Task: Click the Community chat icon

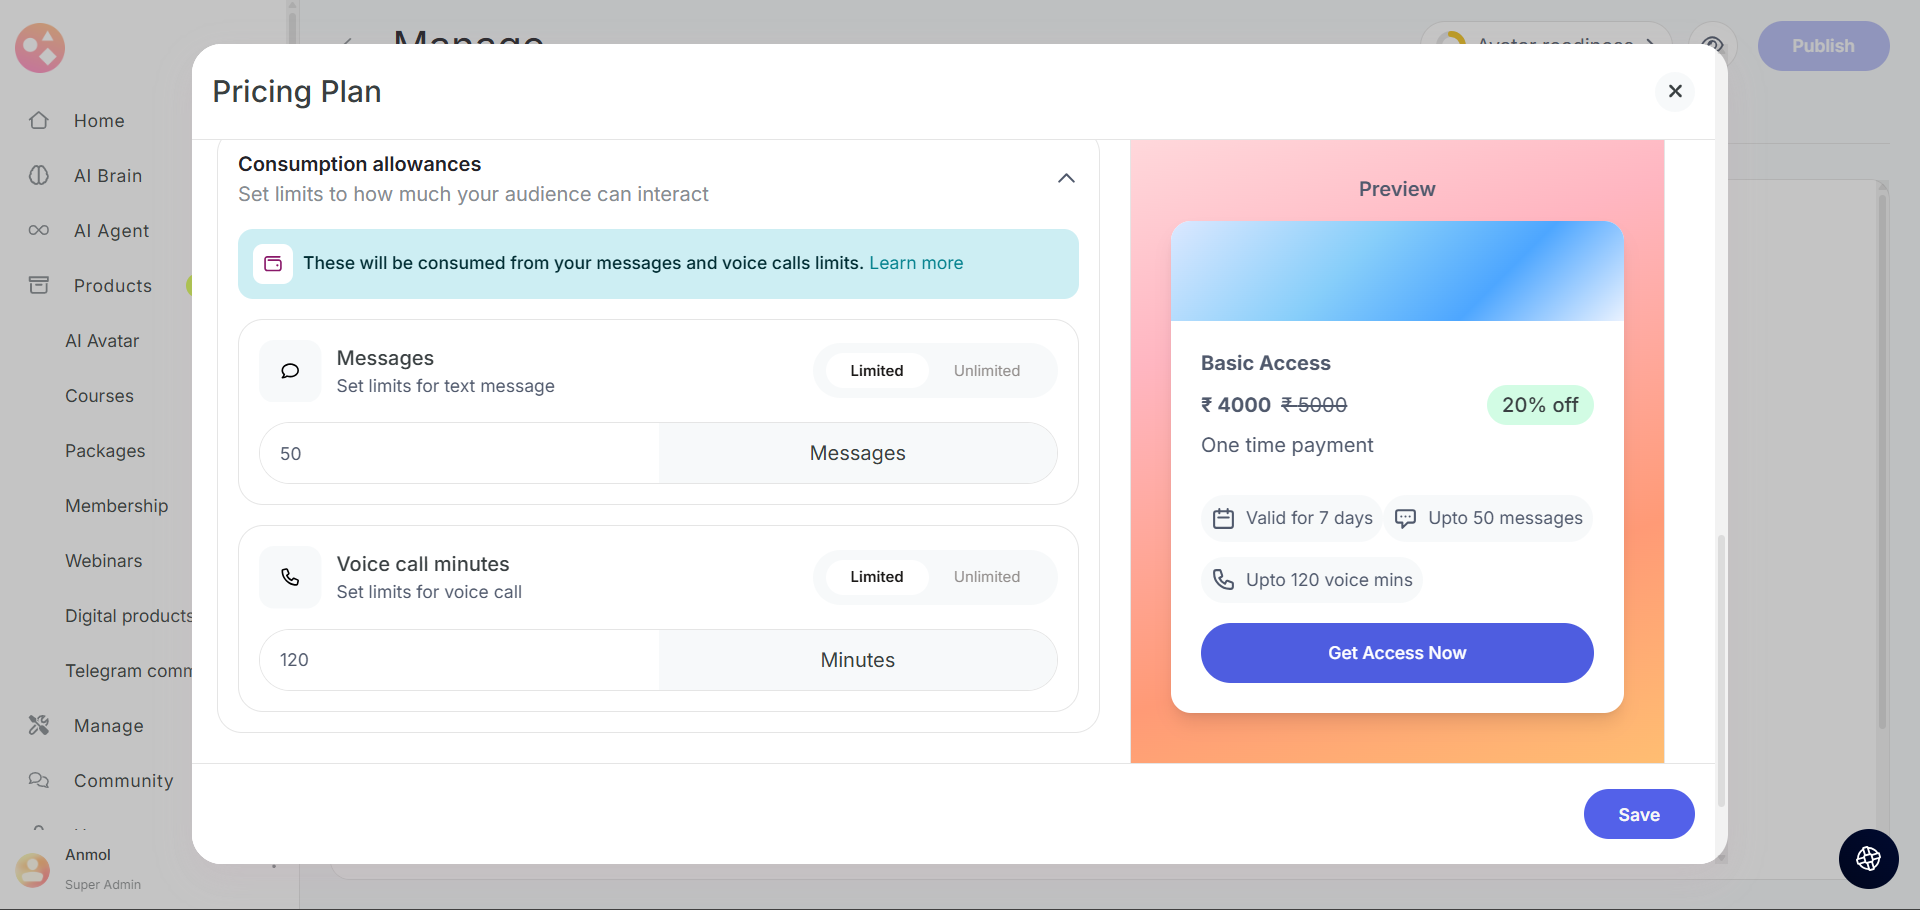Action: (39, 780)
